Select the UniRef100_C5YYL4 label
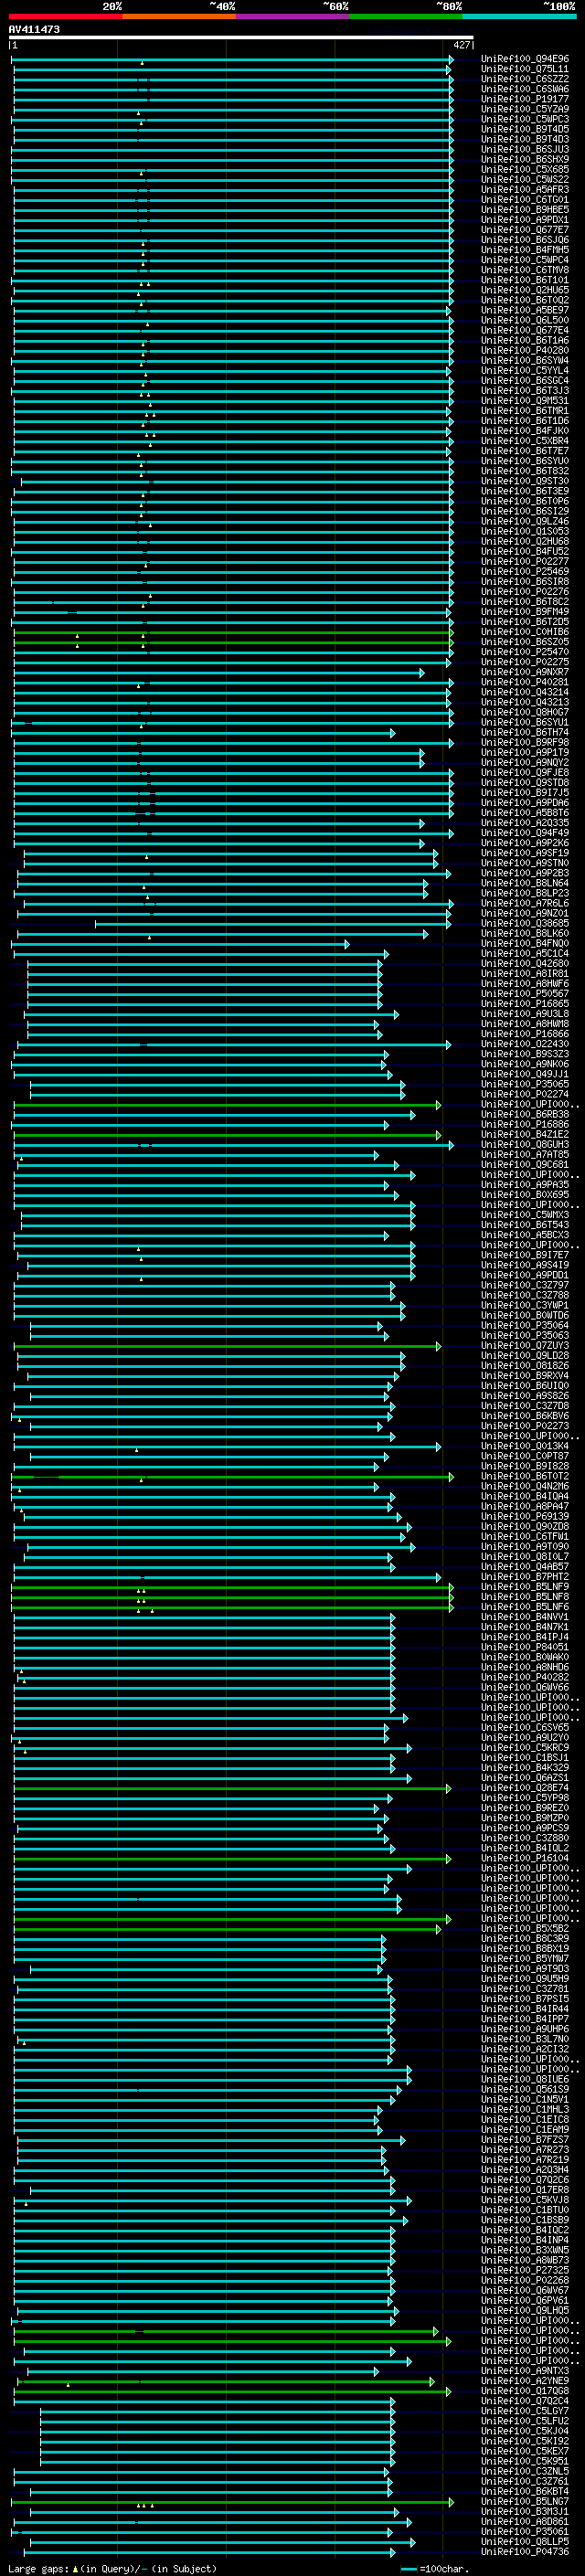The height and width of the screenshot is (2576, 585). [x=525, y=370]
